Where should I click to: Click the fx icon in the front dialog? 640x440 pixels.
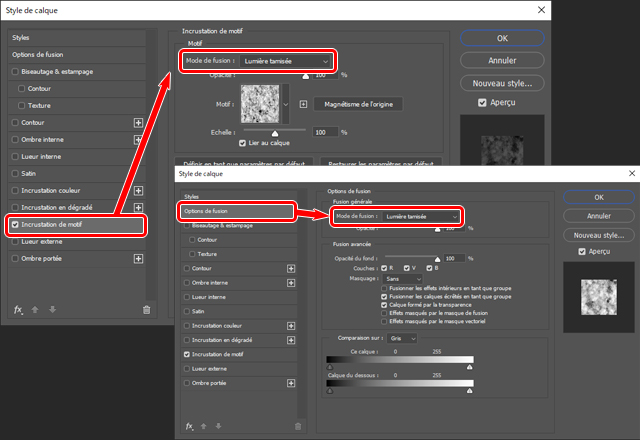190,425
